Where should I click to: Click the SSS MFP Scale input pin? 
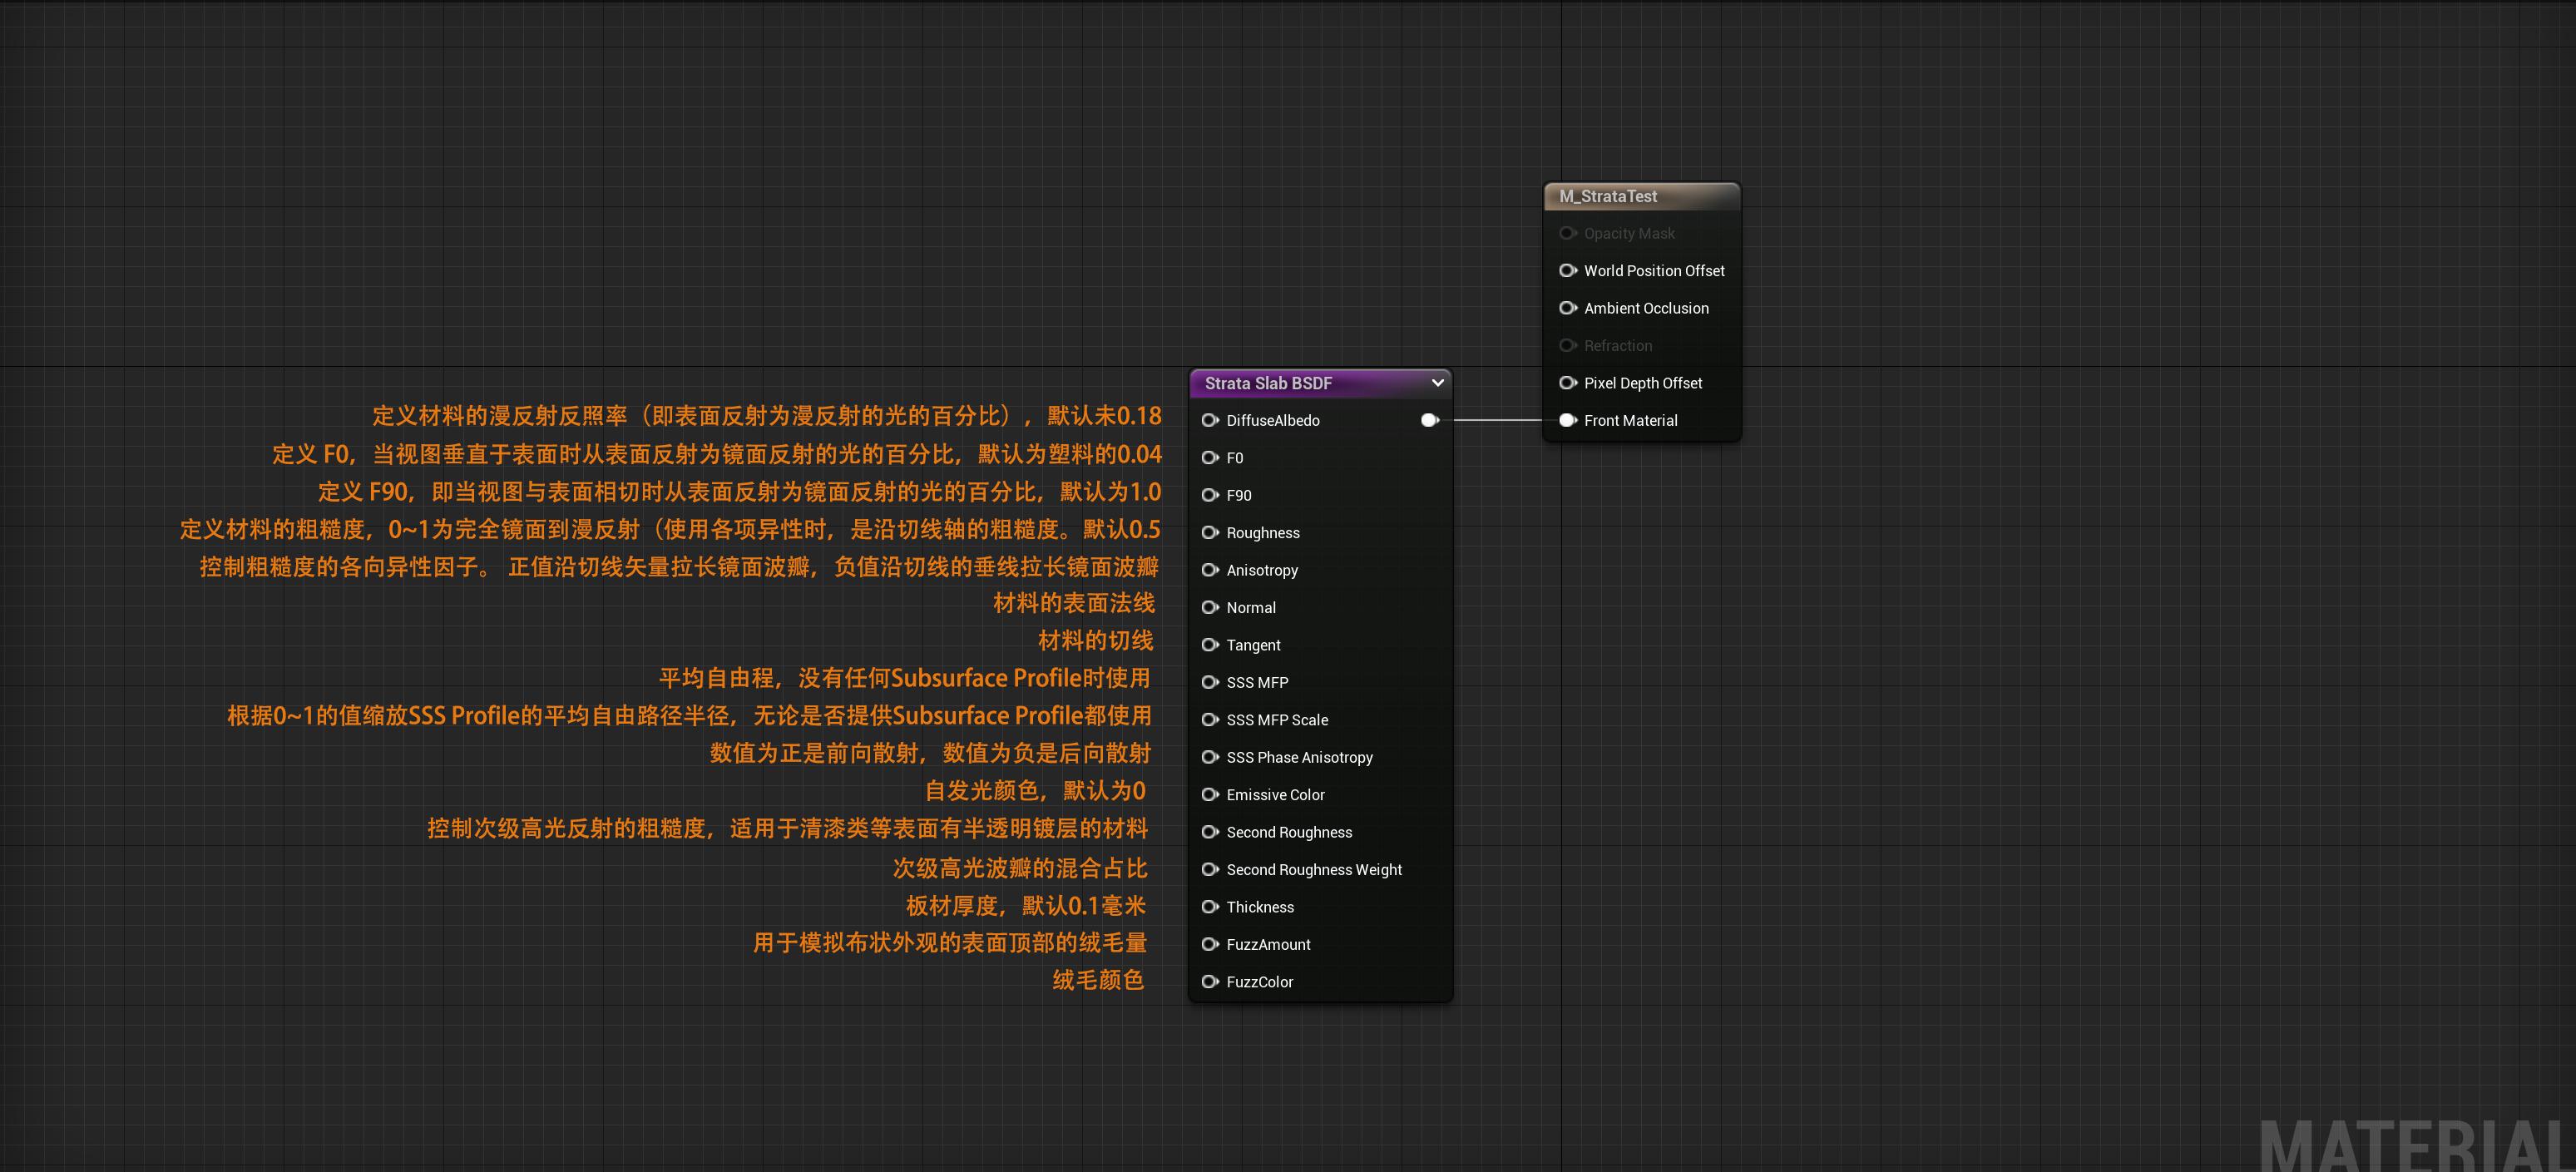[x=1210, y=720]
